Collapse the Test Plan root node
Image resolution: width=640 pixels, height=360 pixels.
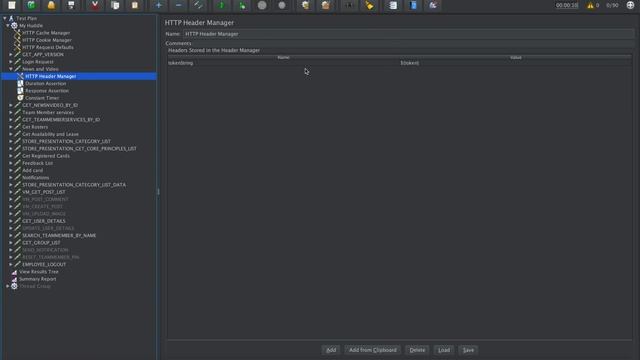[4, 18]
